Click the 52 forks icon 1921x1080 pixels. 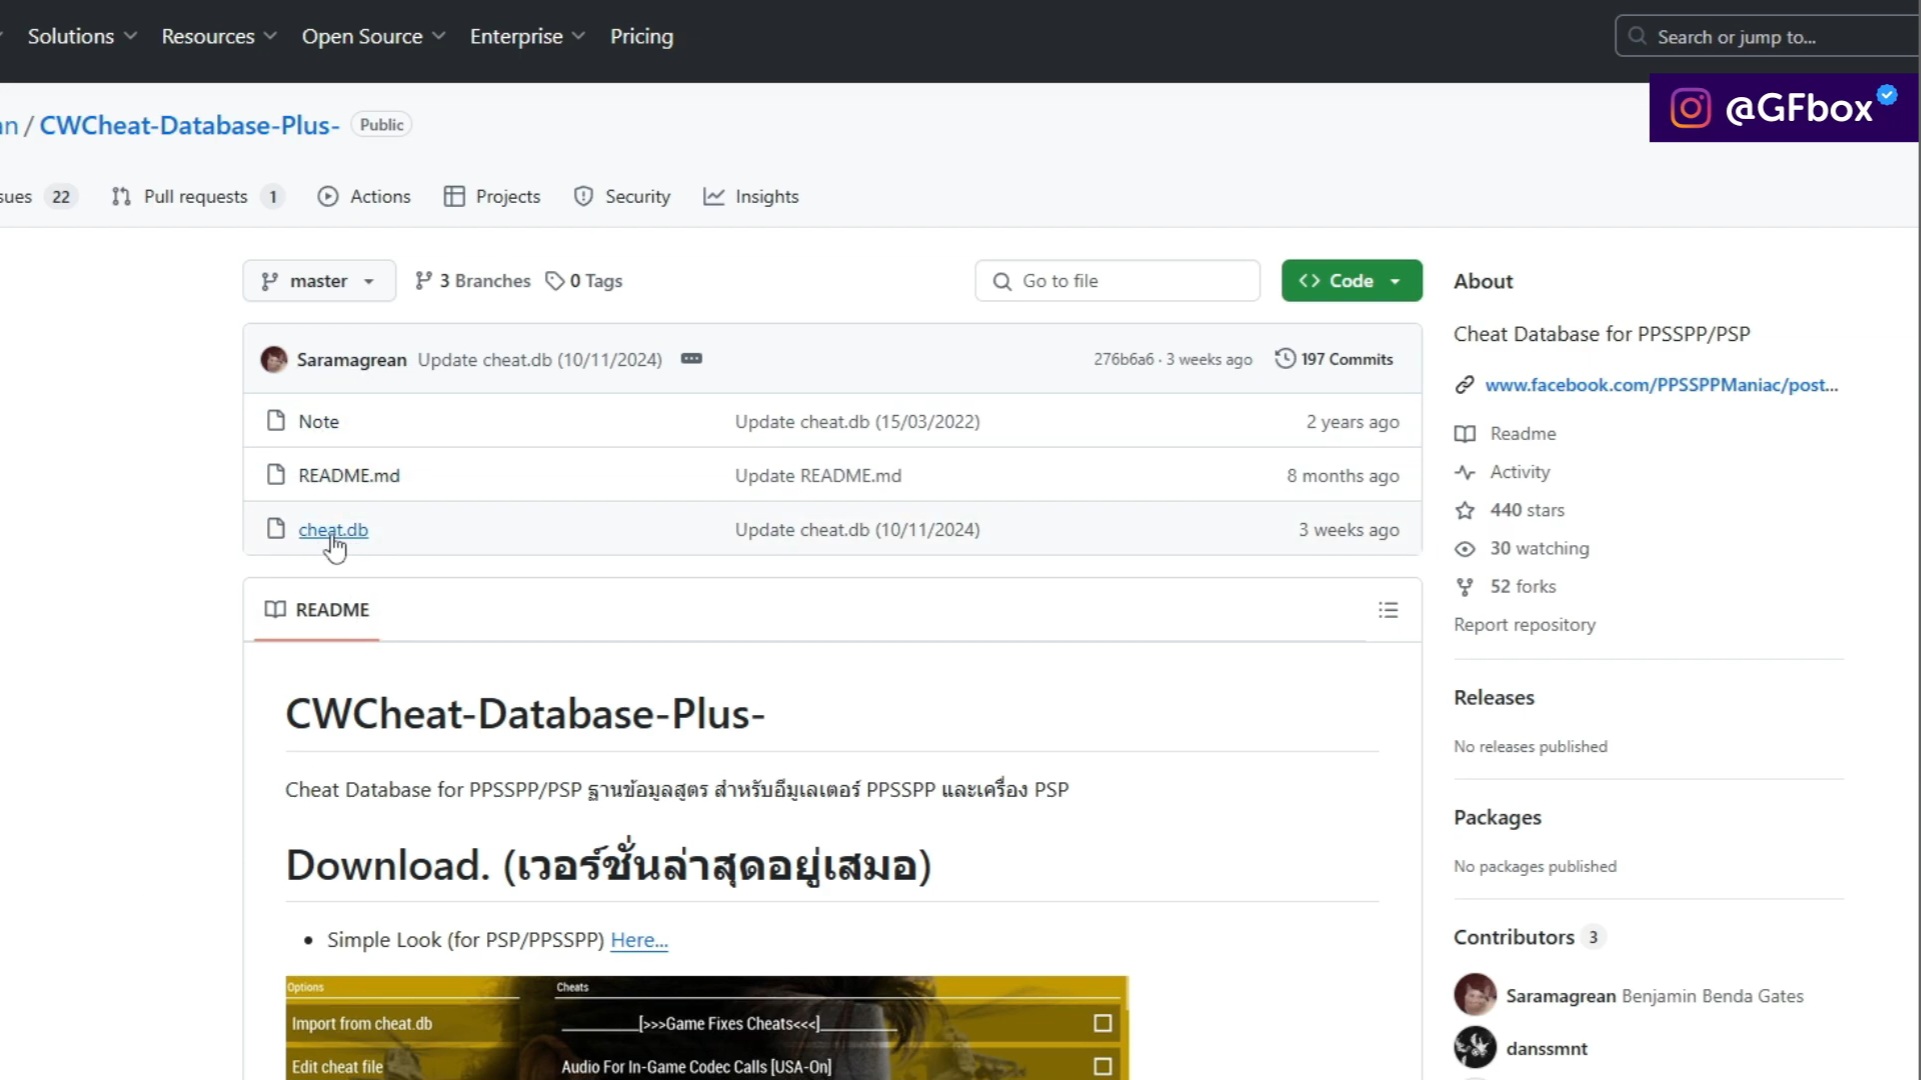[1465, 587]
